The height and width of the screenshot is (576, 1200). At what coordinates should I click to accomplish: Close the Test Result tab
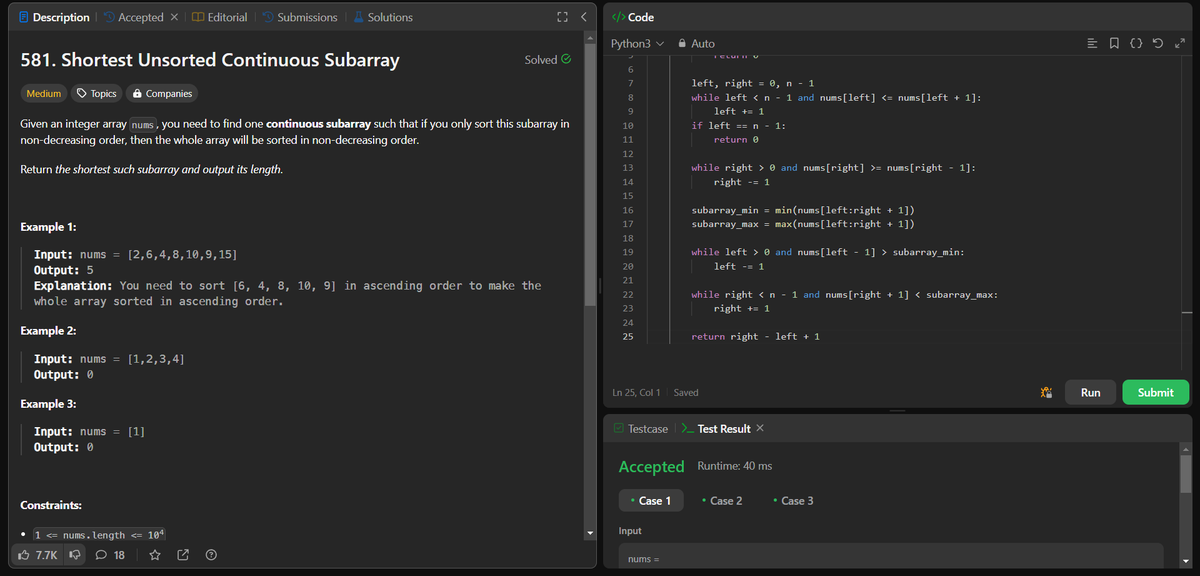tap(760, 429)
